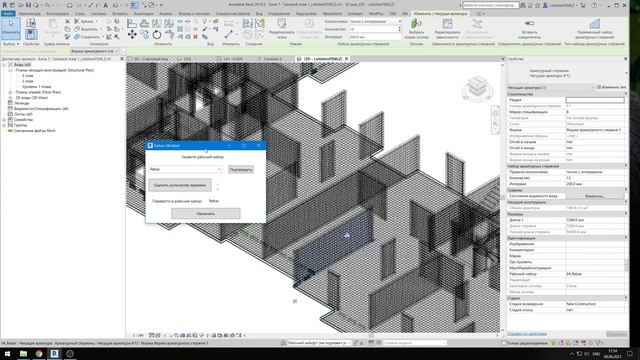Click the Text tool A in quick access
640x360 pixels.
106,5
